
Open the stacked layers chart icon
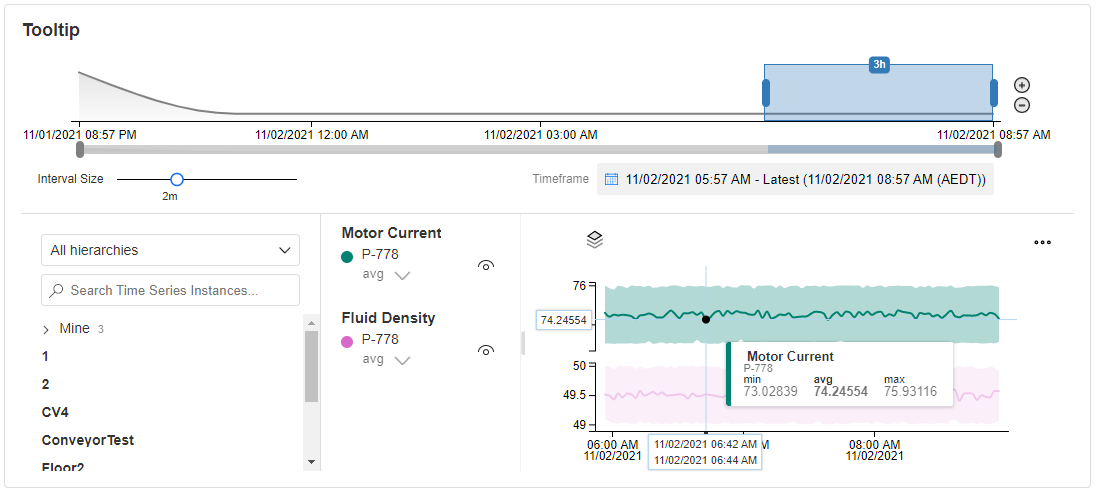594,240
